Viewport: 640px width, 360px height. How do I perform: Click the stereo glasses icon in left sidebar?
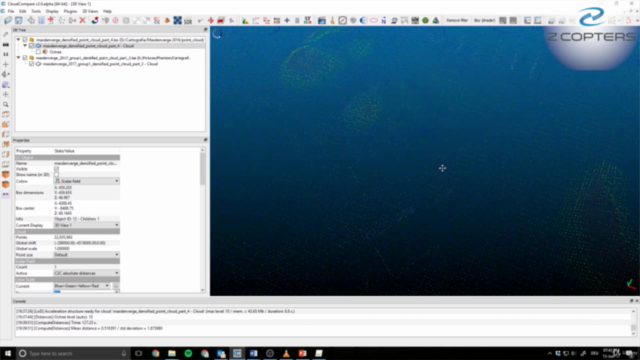pyautogui.click(x=6, y=195)
